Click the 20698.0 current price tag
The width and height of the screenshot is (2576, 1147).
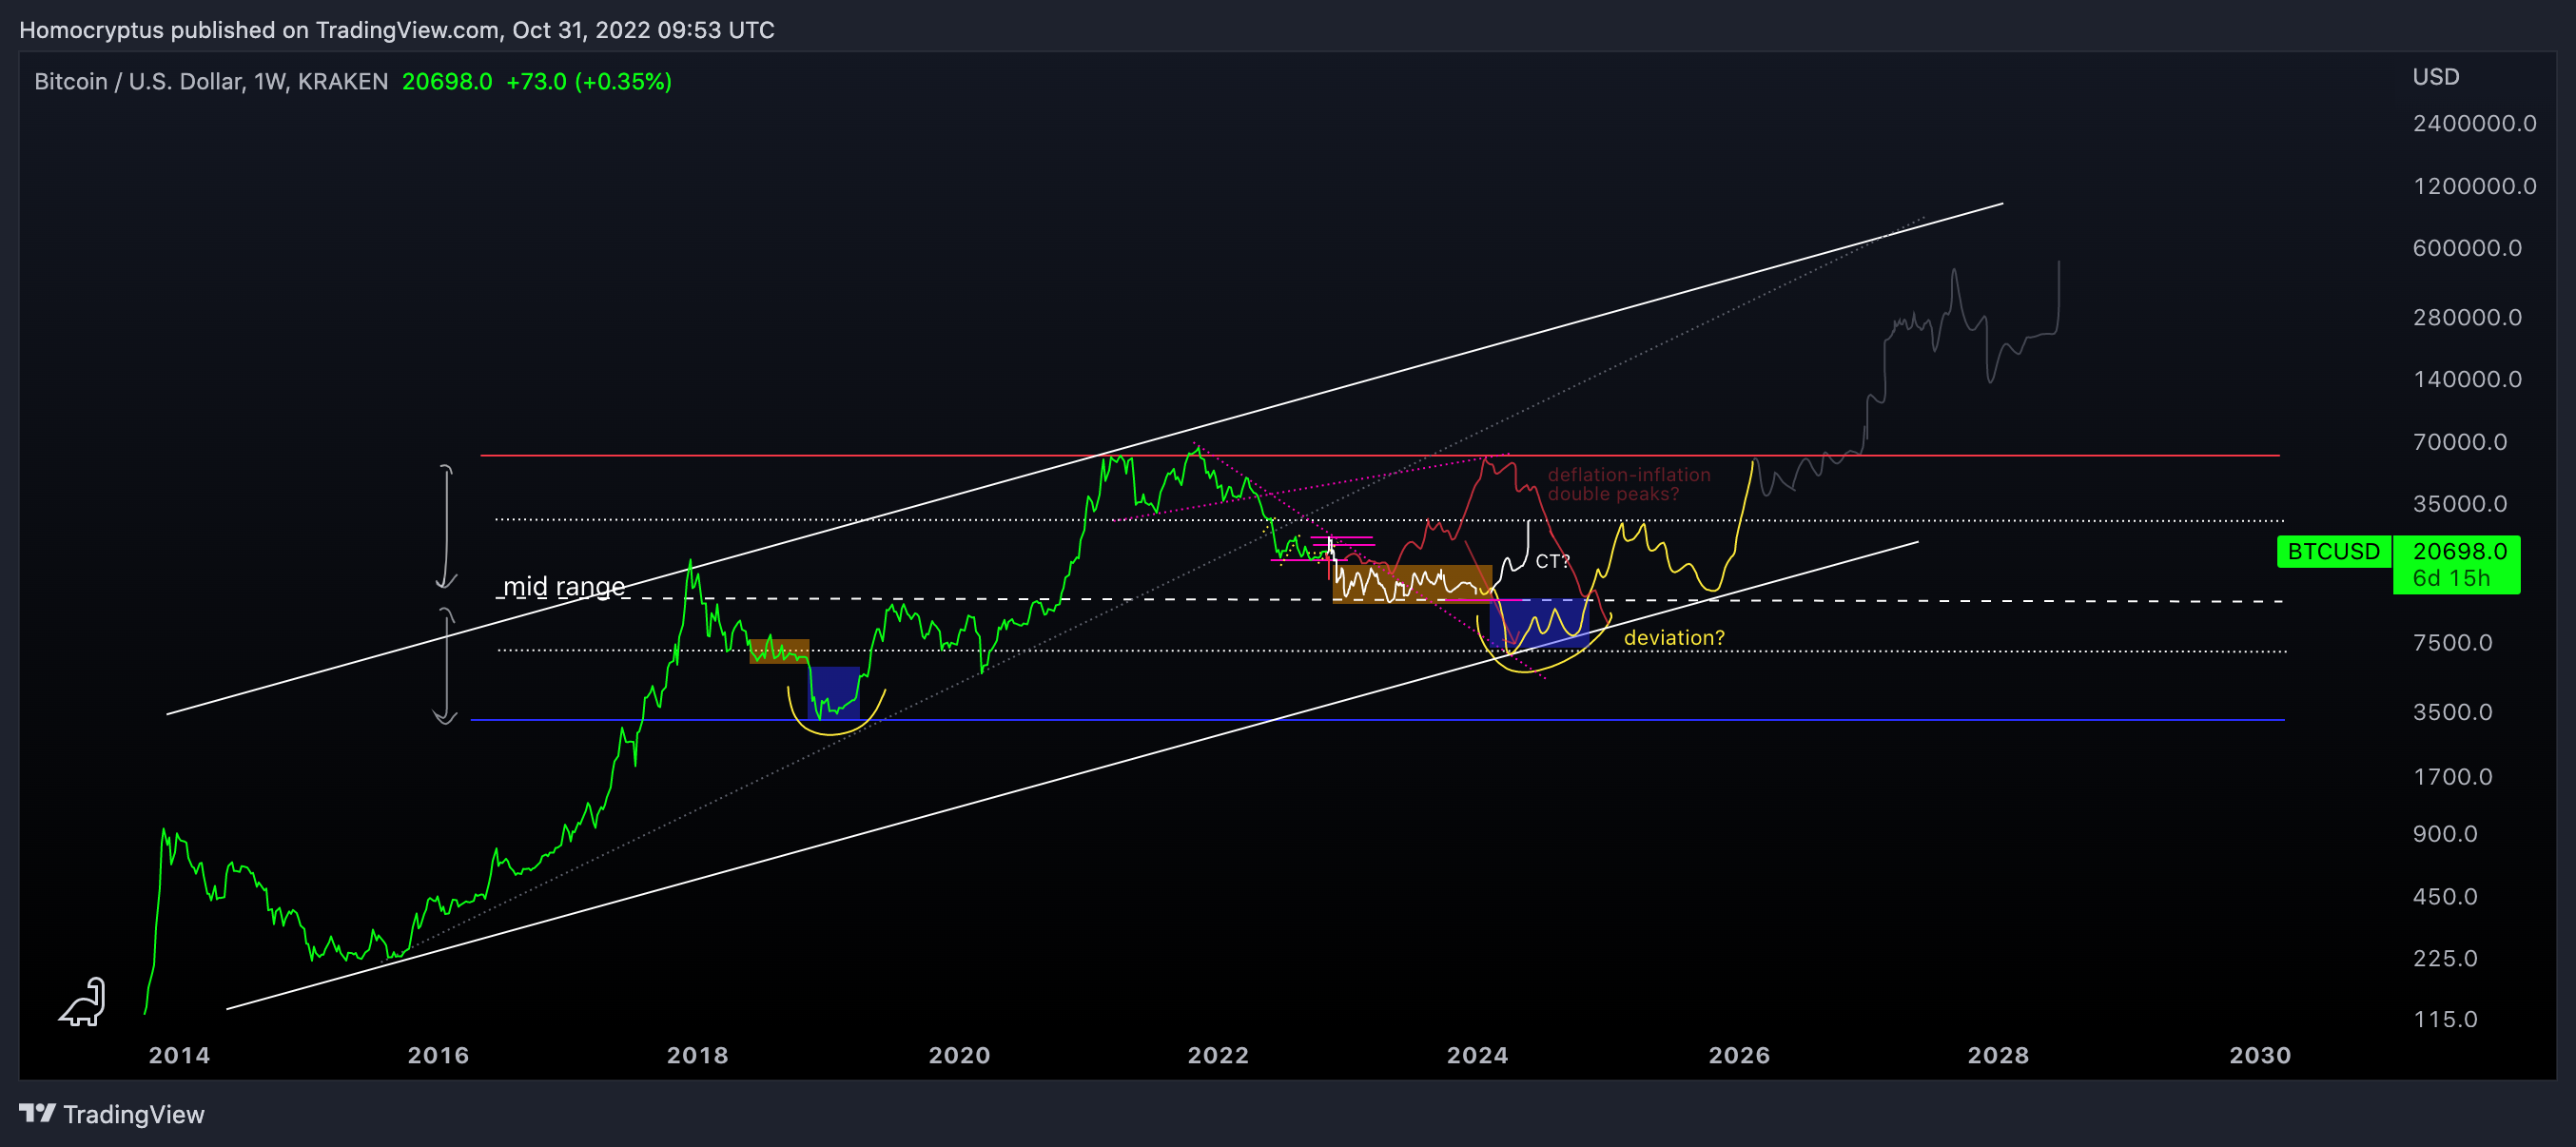click(2459, 551)
